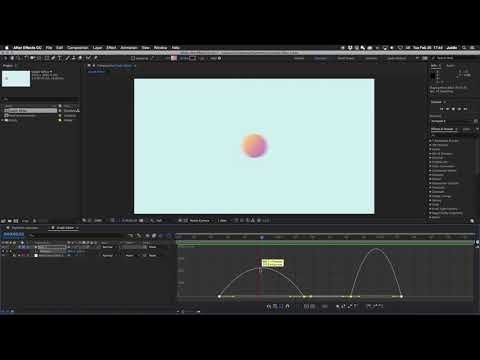Toggle visibility eye of first timeline layer
Image resolution: width=480 pixels, height=360 pixels.
3,247
